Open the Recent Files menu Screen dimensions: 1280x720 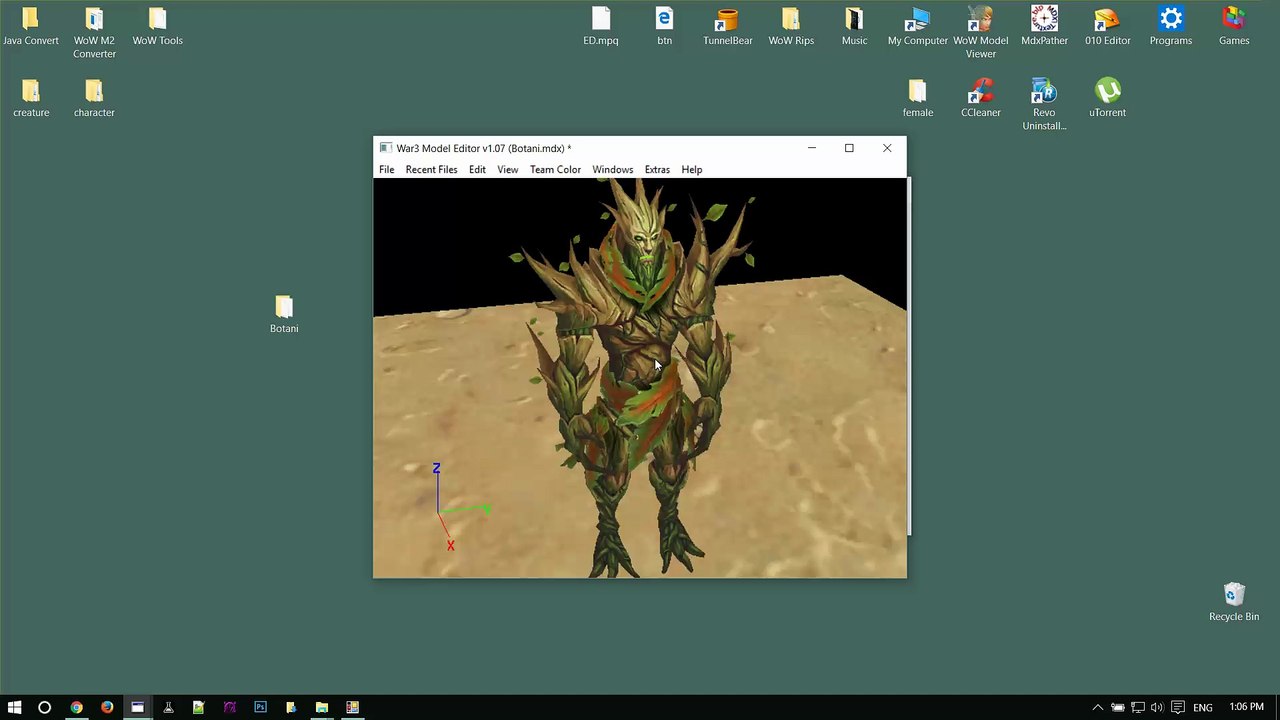(431, 169)
